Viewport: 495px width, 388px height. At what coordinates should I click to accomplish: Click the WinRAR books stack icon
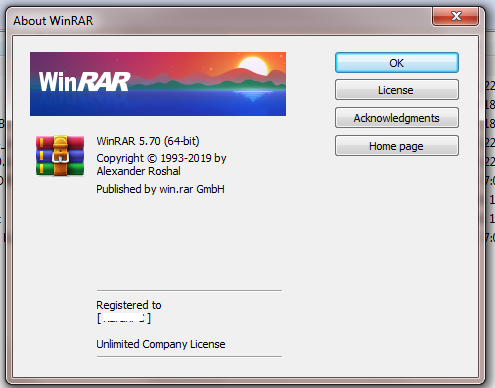pyautogui.click(x=60, y=155)
